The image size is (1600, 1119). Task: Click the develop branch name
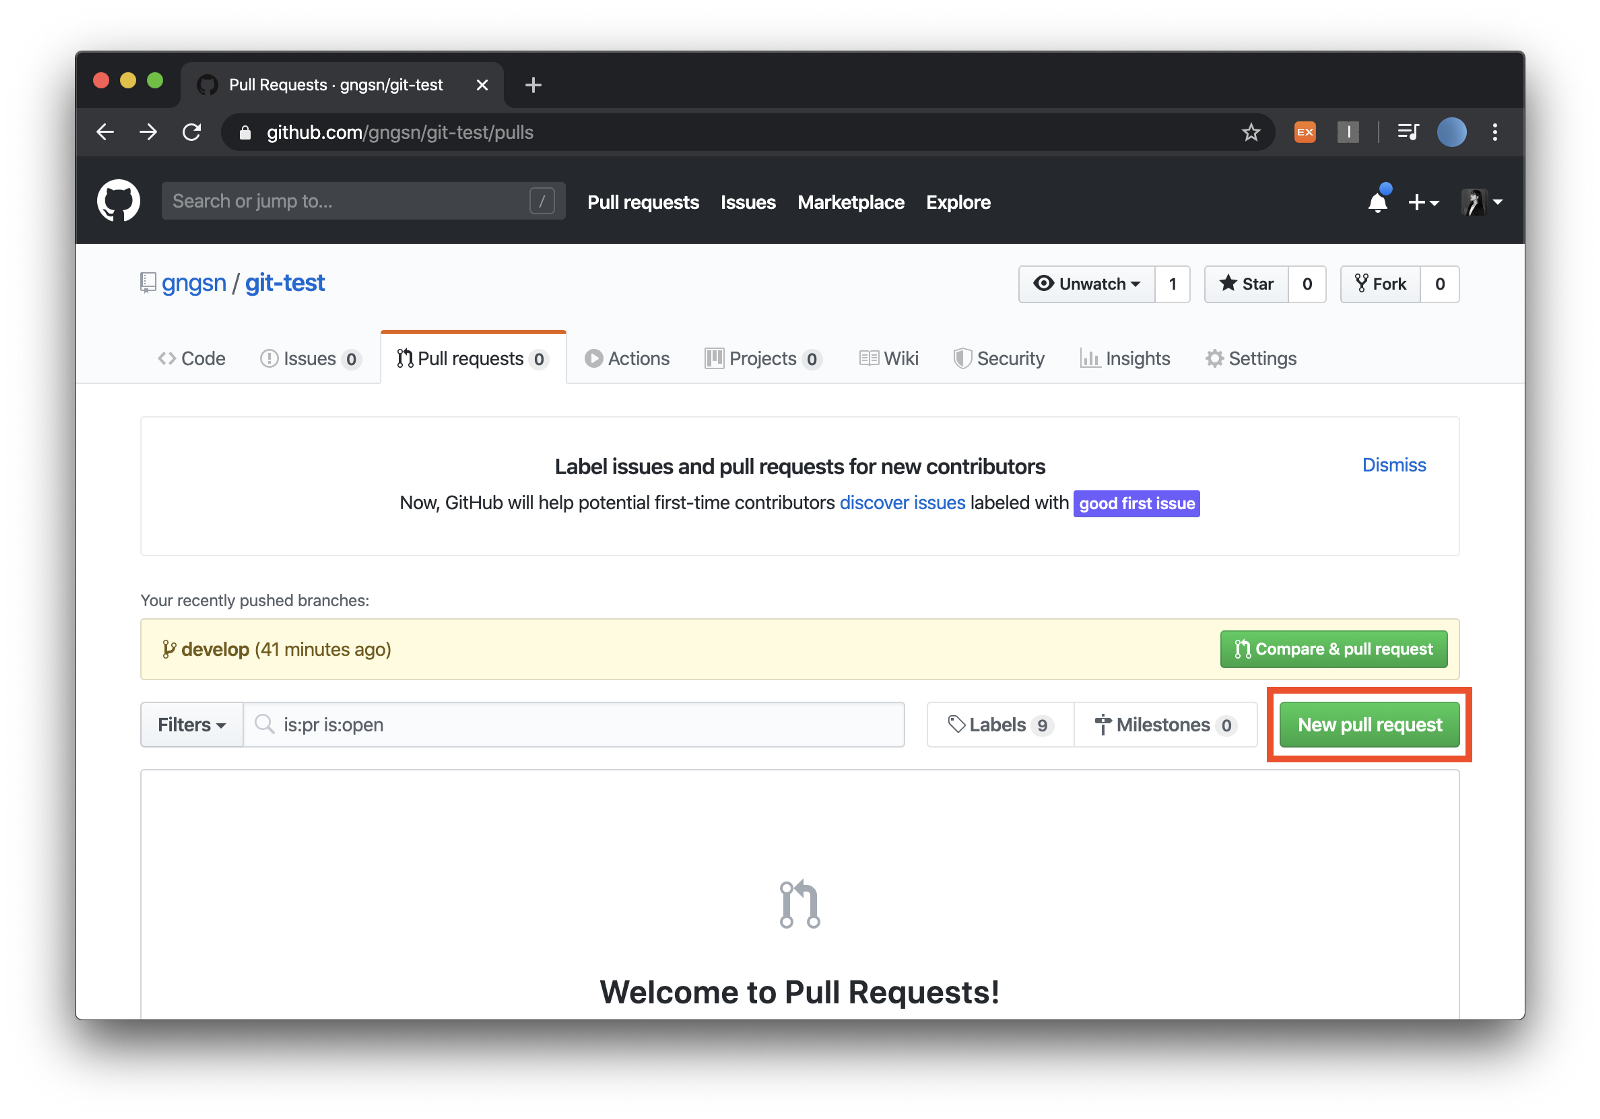pyautogui.click(x=215, y=650)
